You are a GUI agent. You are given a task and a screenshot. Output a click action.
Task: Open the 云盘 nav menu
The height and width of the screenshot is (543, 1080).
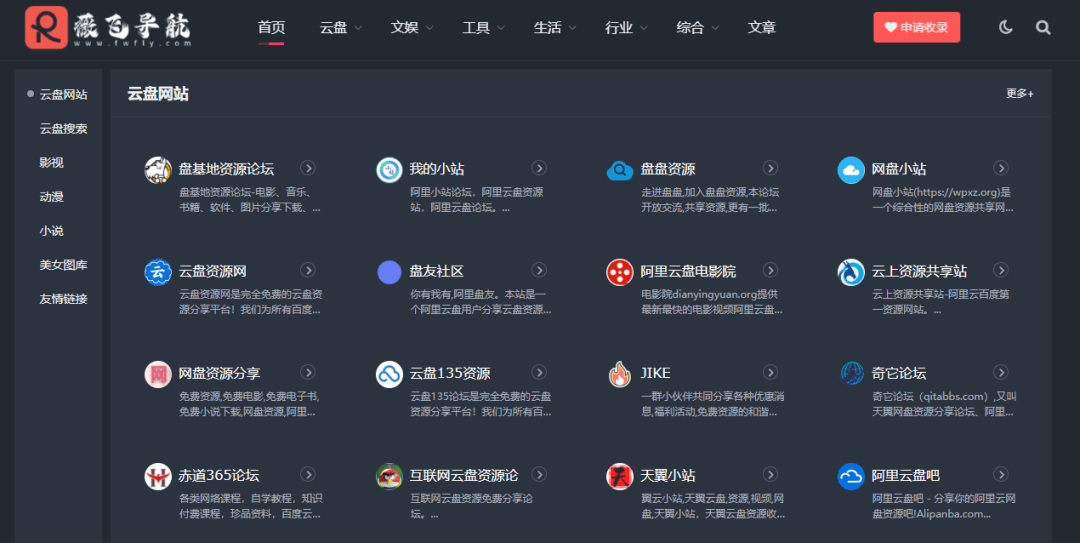(x=333, y=28)
